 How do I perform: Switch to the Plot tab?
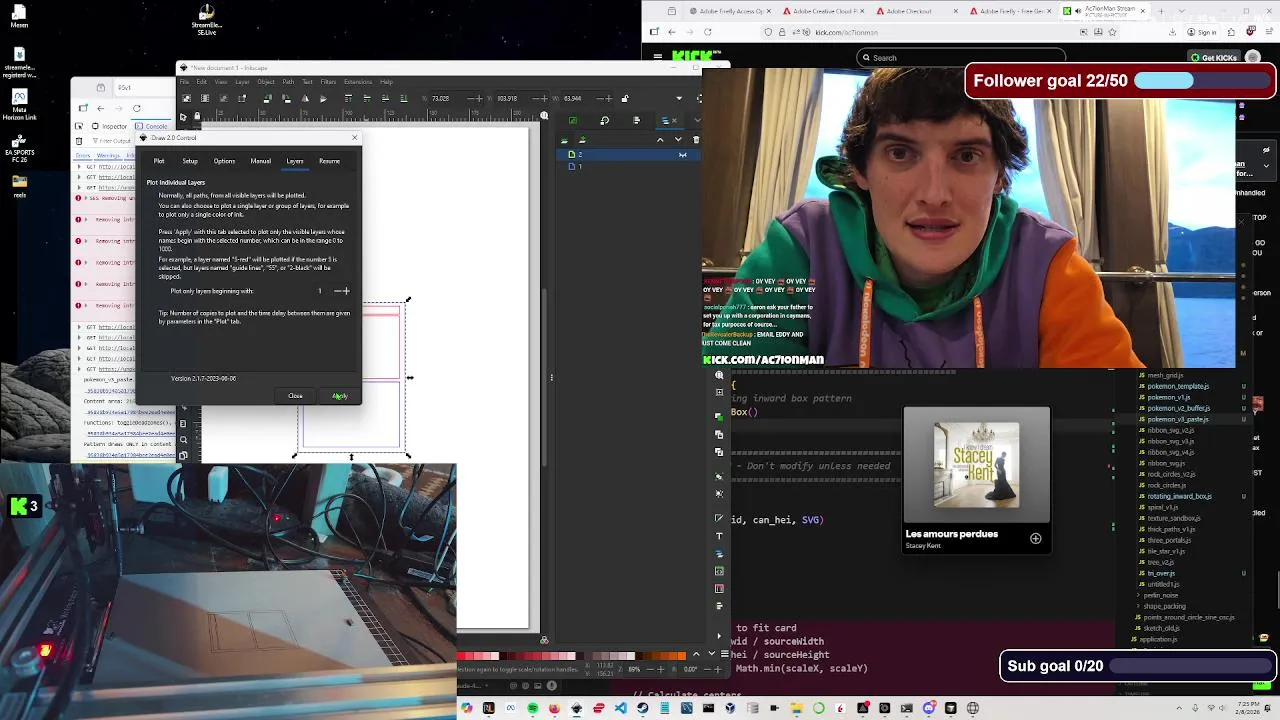pyautogui.click(x=159, y=161)
